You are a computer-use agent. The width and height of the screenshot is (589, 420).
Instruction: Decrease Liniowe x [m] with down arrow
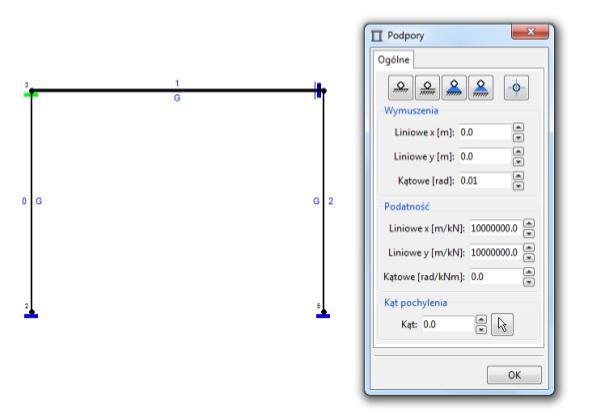tap(518, 137)
